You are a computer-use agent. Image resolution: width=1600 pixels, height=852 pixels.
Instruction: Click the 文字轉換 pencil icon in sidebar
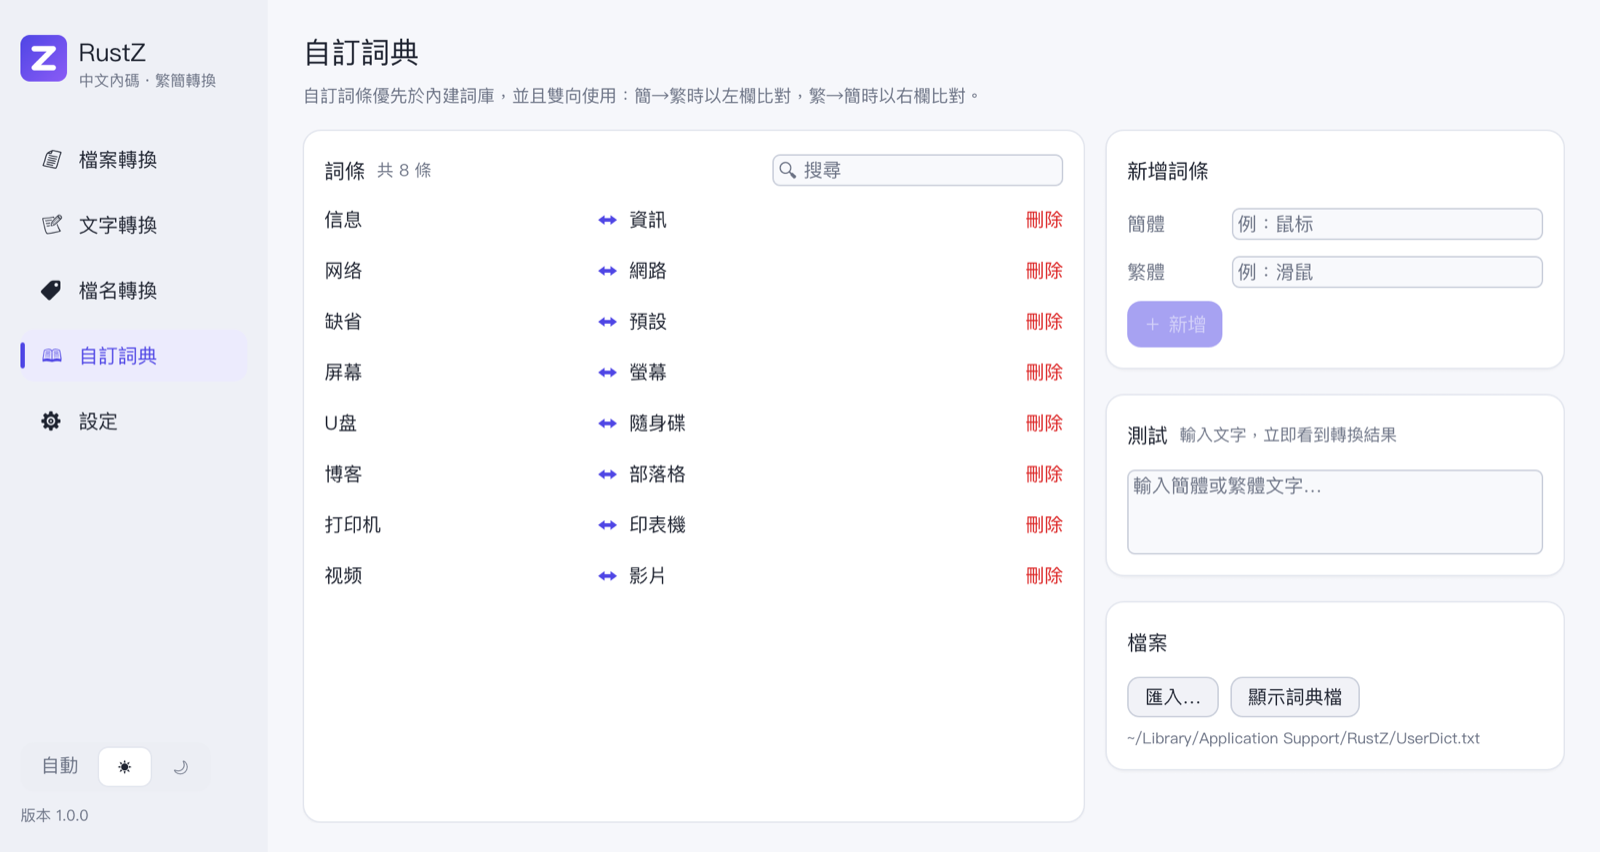pos(52,225)
